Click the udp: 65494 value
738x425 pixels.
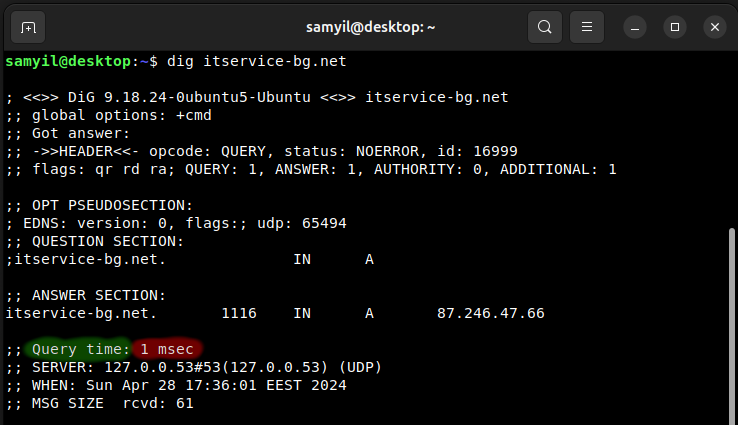pos(302,224)
